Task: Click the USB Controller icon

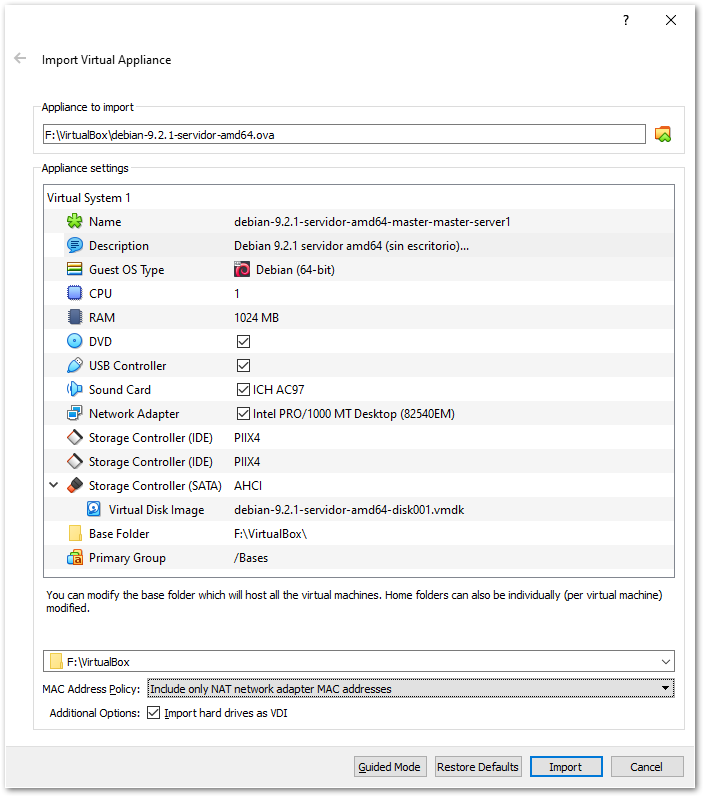Action: click(75, 365)
